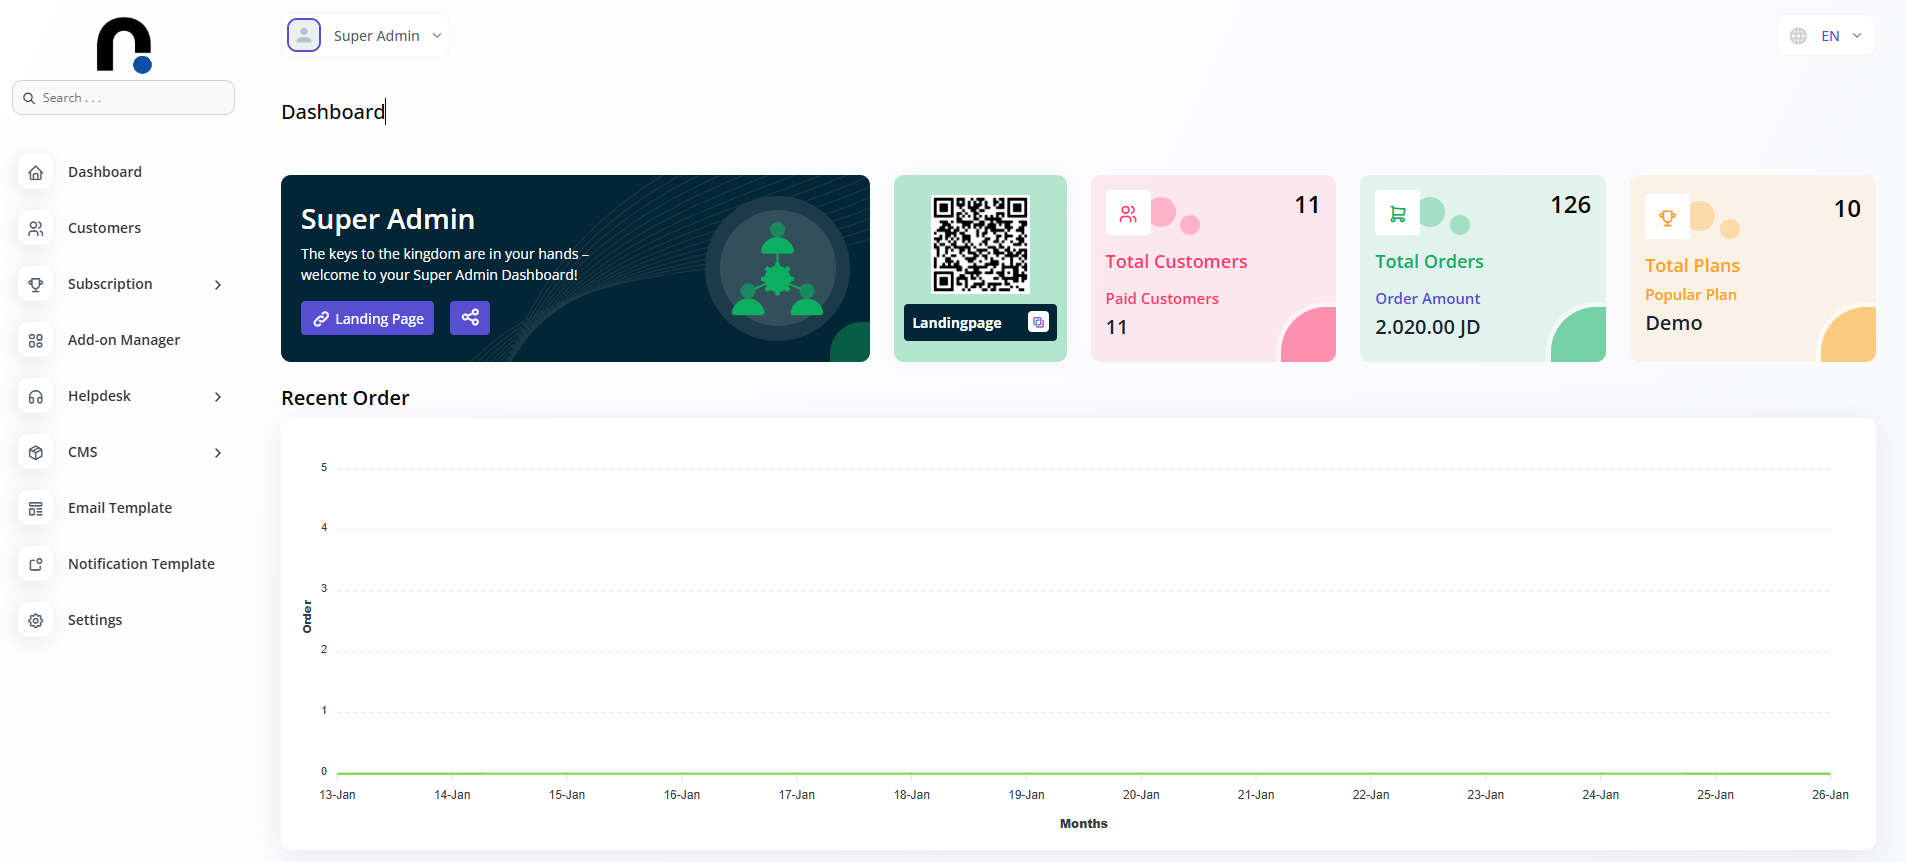
Task: Click the share icon button beside Landing Page
Action: 469,318
